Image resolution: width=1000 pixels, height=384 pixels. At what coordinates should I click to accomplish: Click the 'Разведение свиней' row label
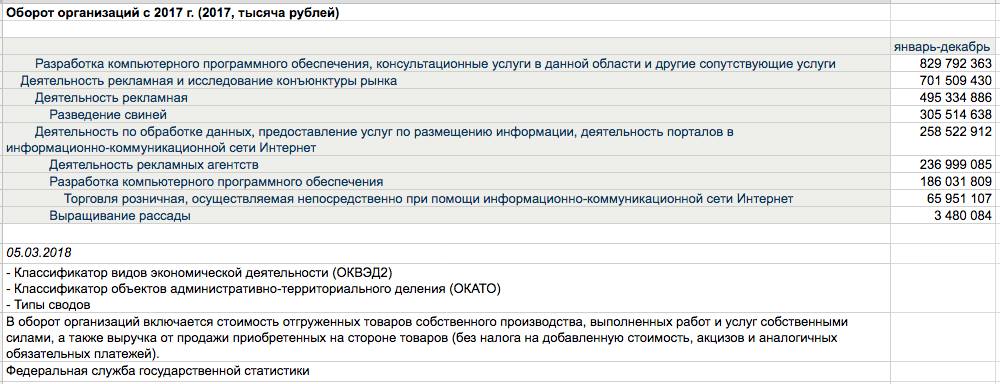(x=108, y=115)
